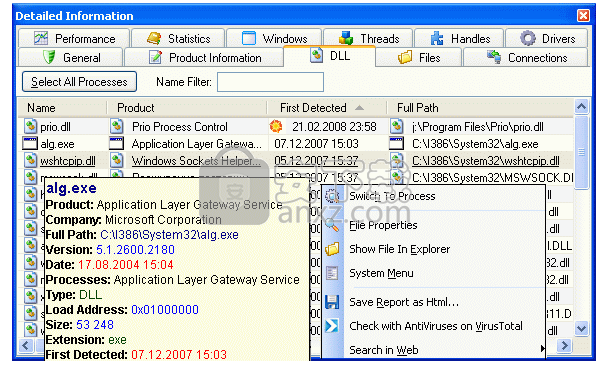Switch to Product Information tab
614x374 pixels.
[204, 58]
